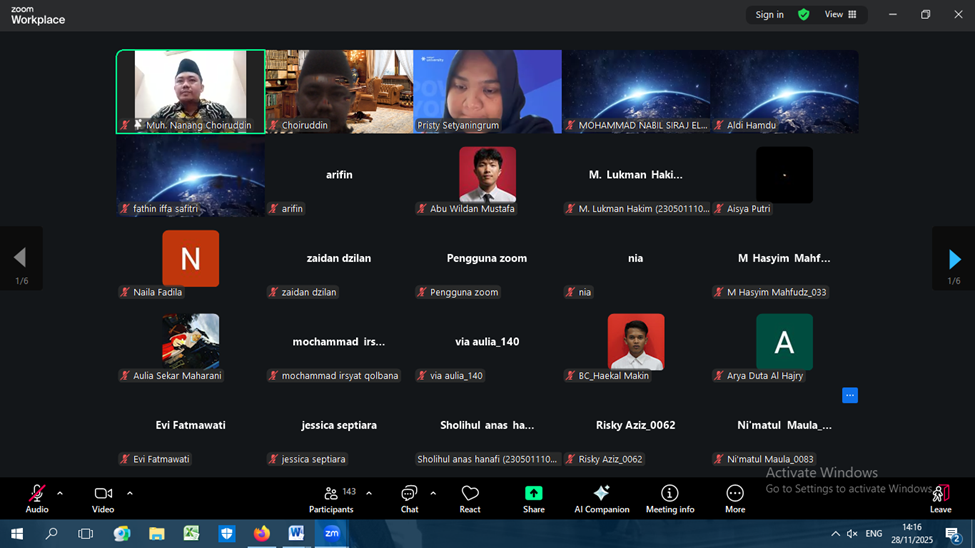Open the React emoji panel

pyautogui.click(x=470, y=498)
